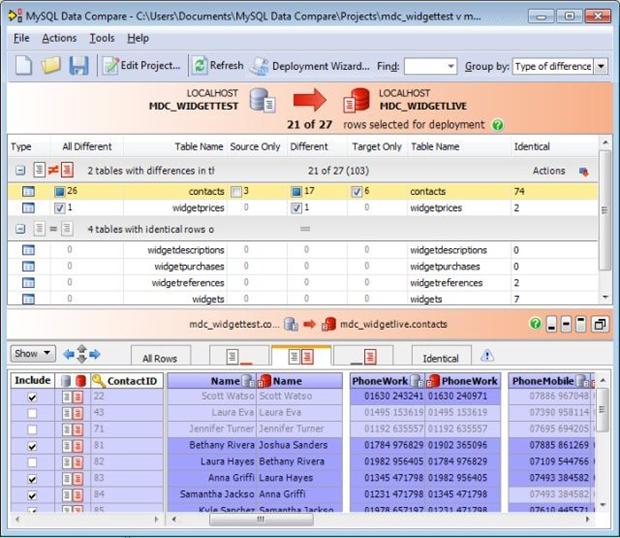
Task: Check Include for ContactID 82
Action: [32, 462]
